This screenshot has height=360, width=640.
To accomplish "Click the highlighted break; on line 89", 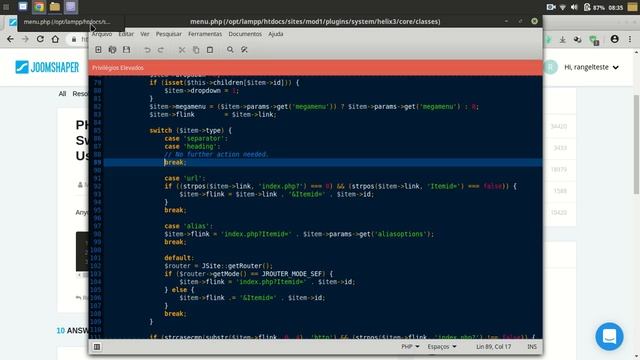I will coord(175,162).
